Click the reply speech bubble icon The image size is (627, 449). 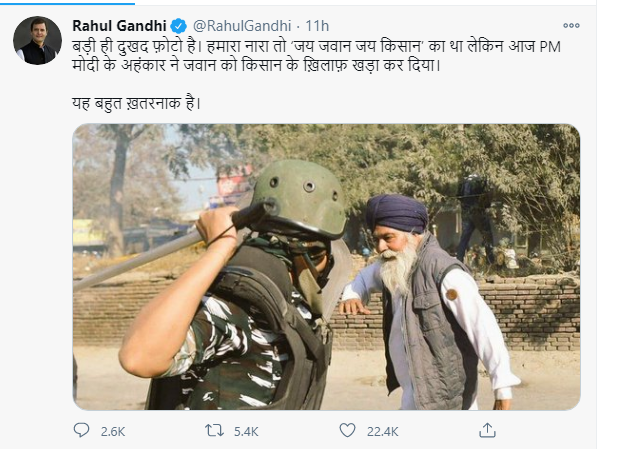click(x=82, y=430)
